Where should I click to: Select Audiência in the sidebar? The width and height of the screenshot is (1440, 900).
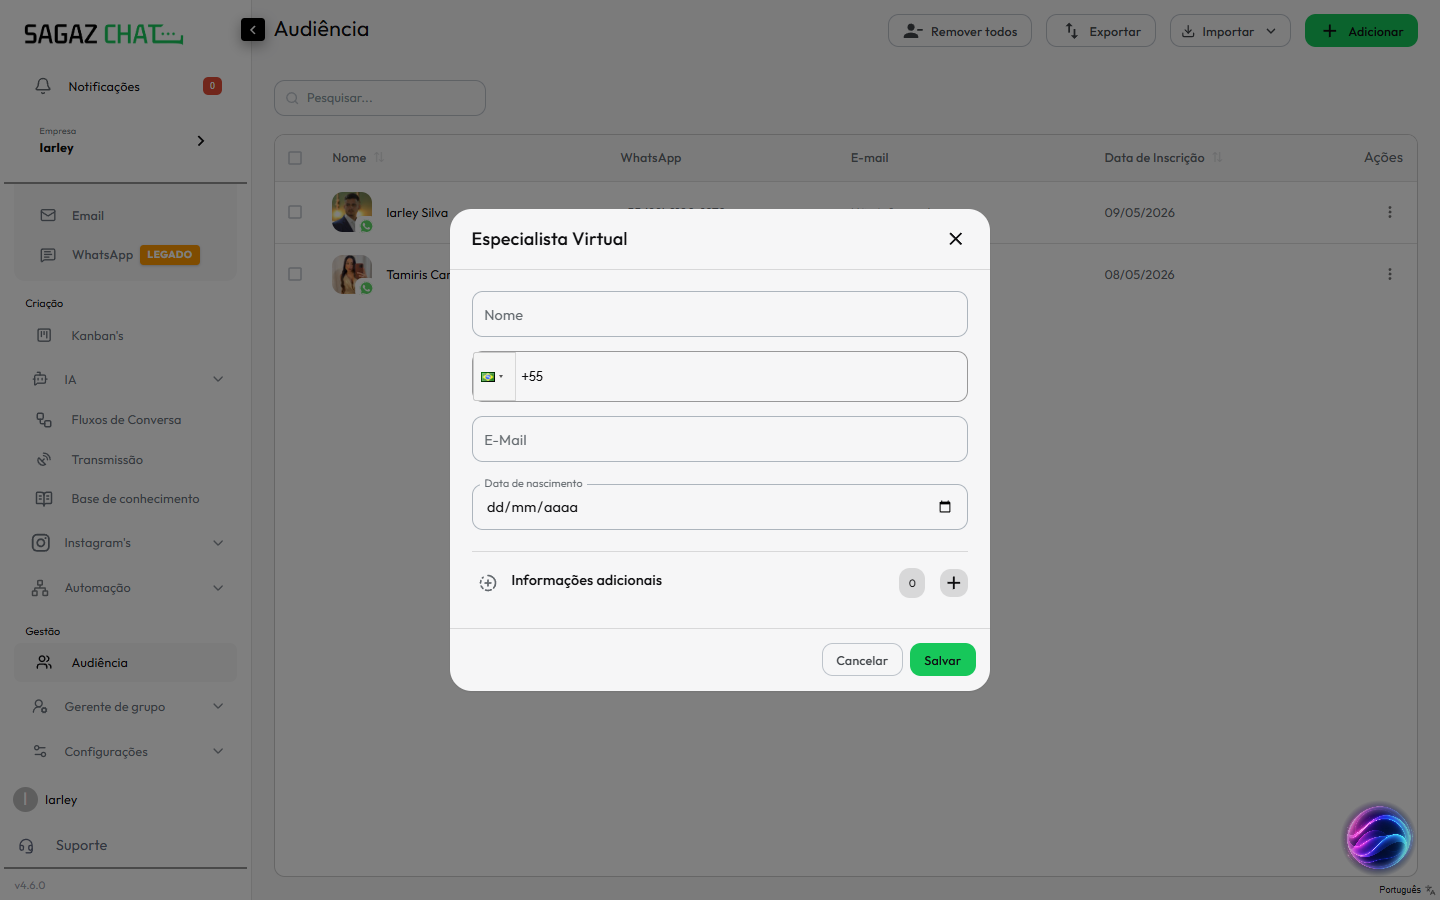pos(125,662)
